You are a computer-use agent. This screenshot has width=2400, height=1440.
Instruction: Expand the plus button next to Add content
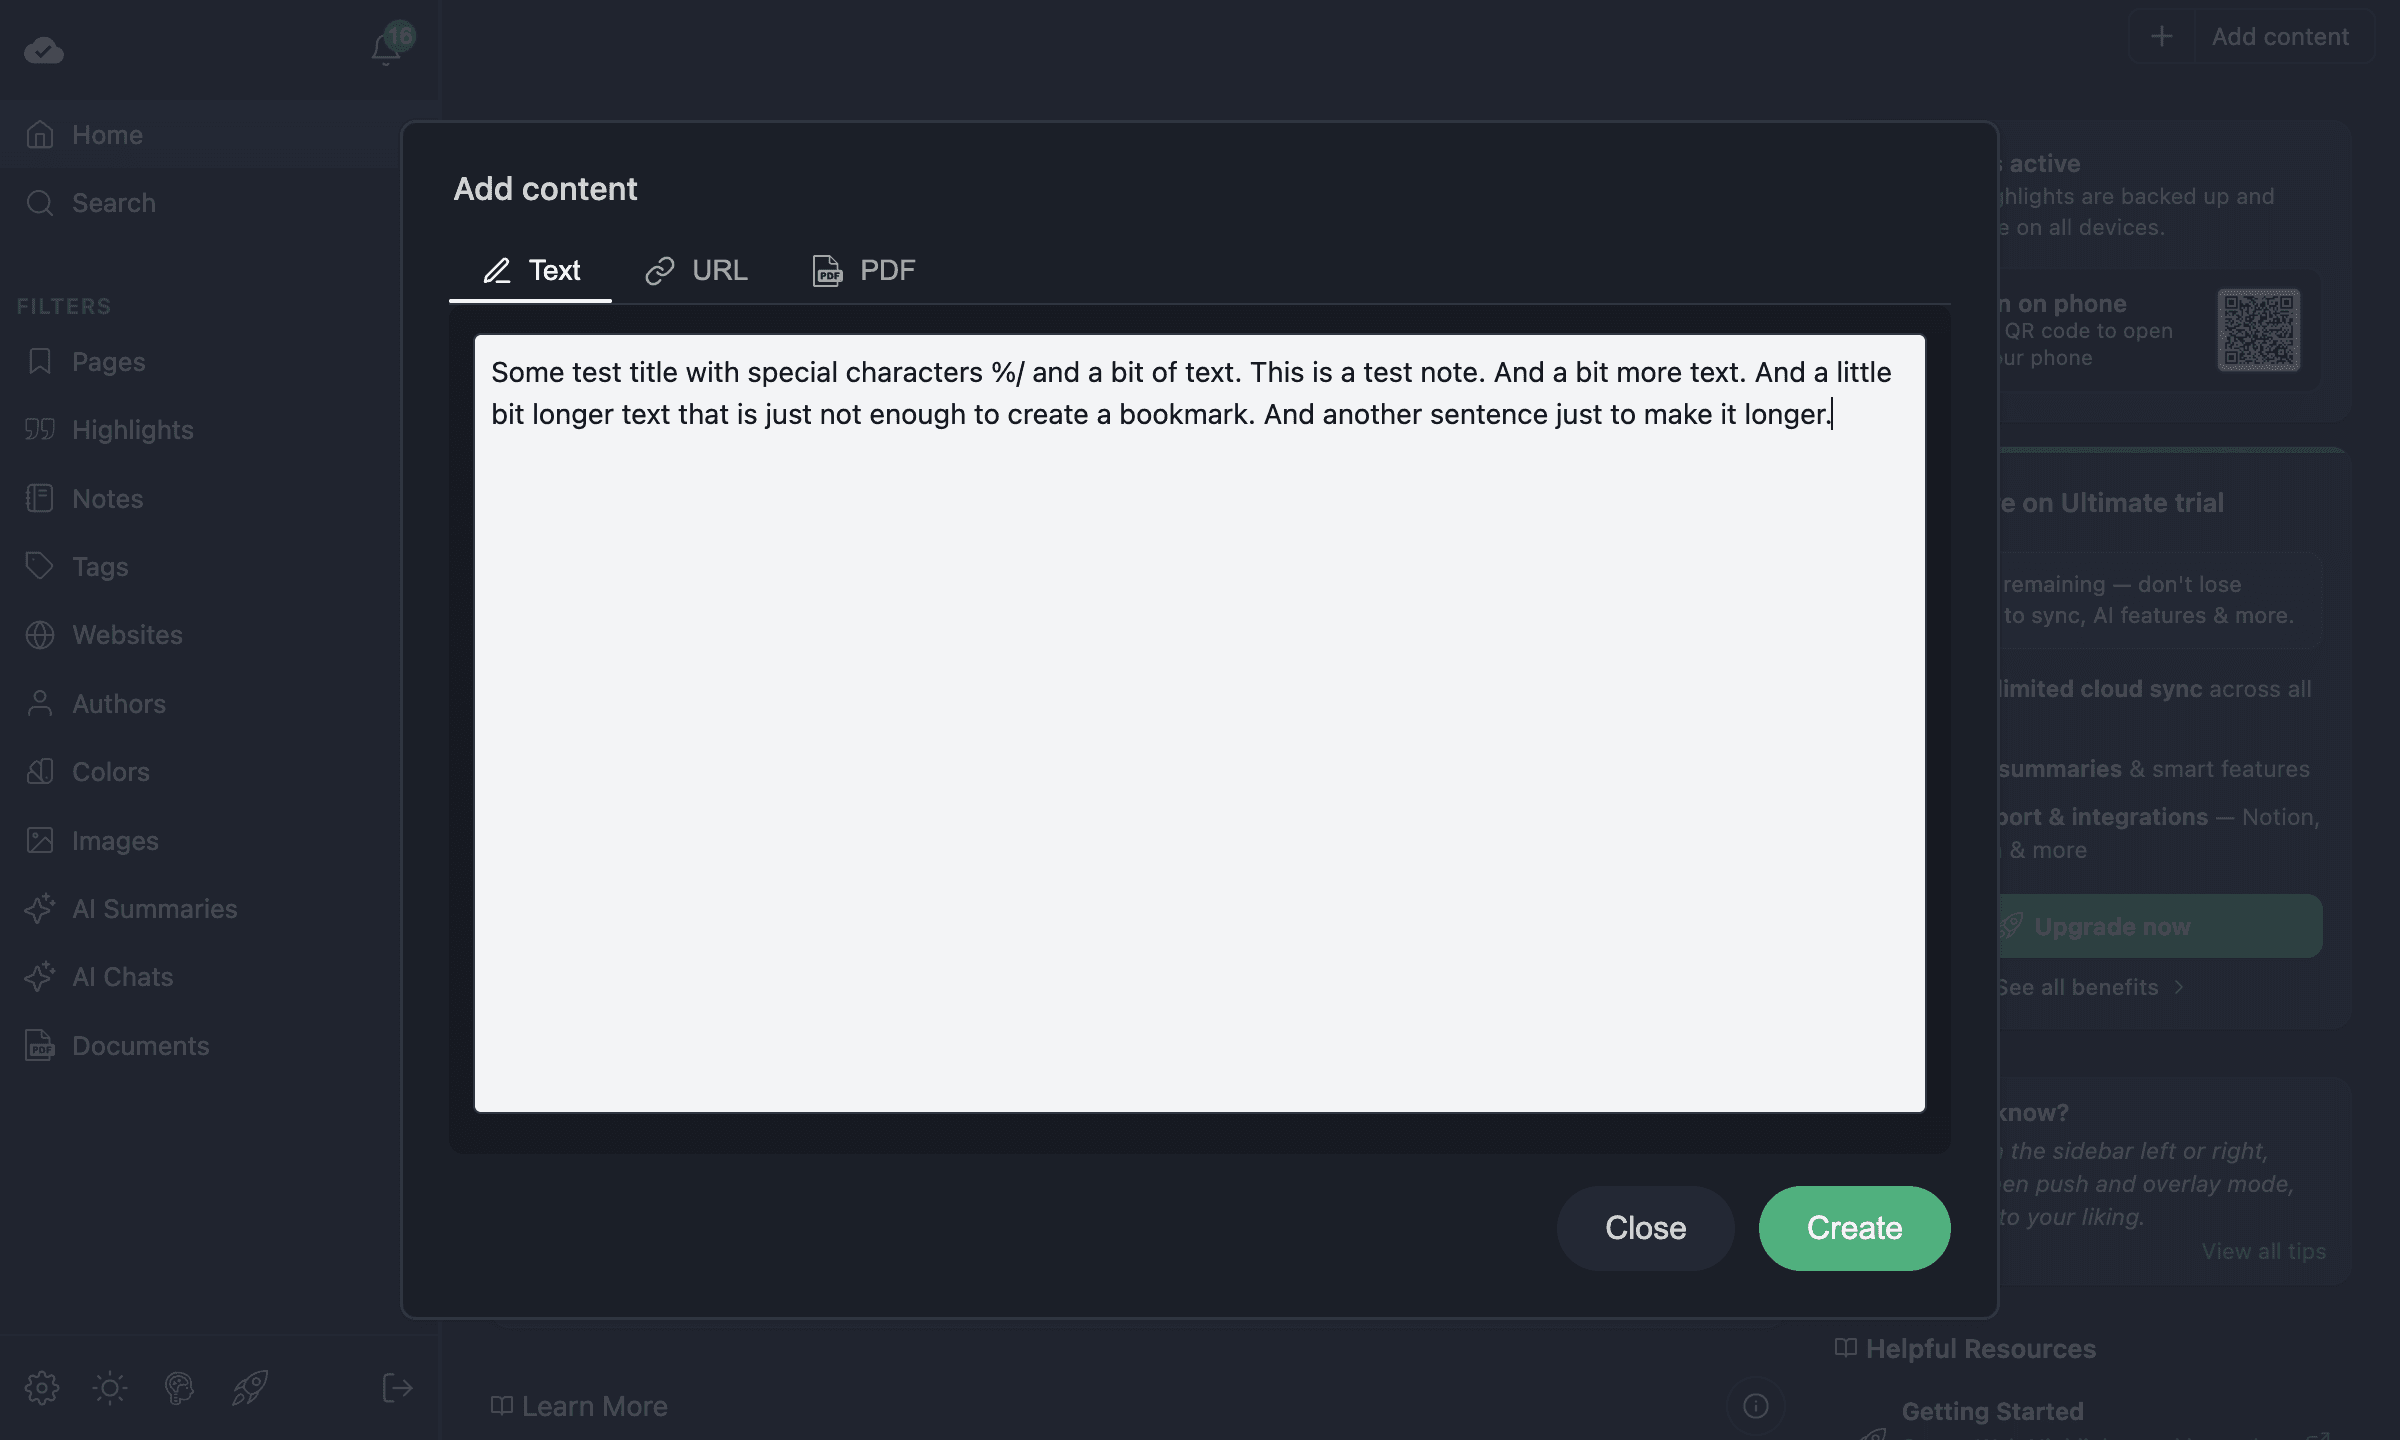point(2160,36)
